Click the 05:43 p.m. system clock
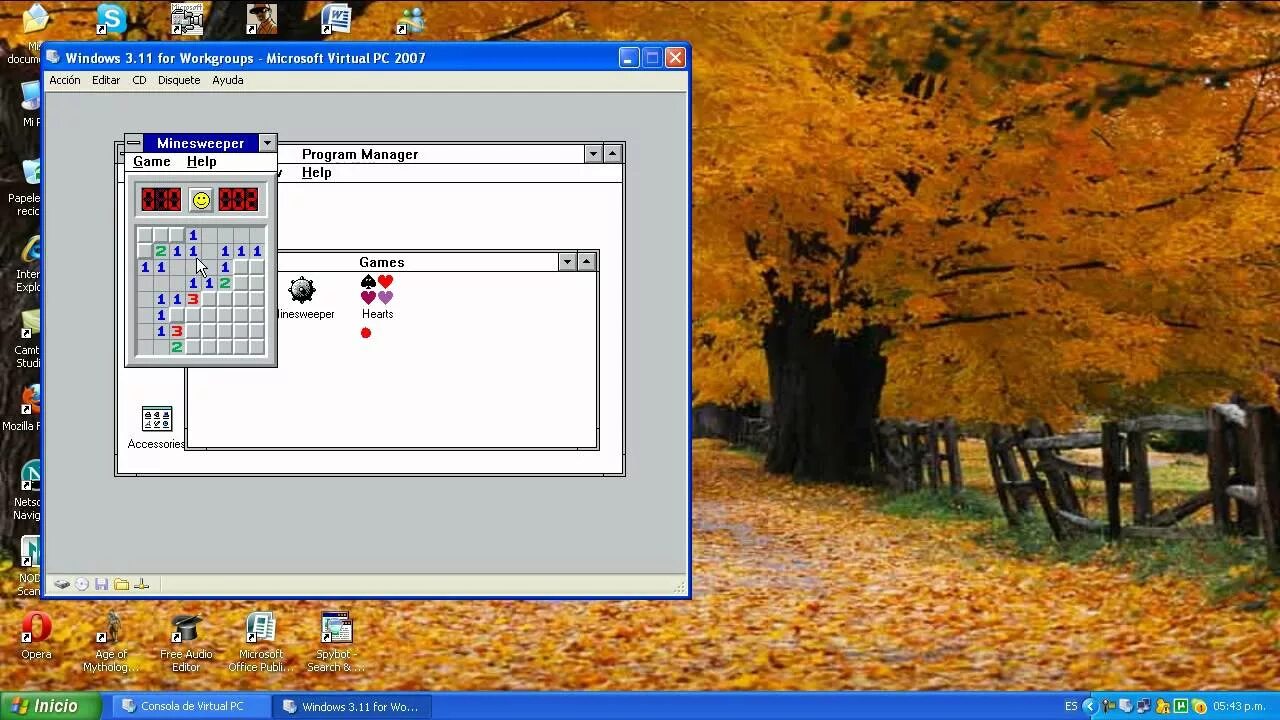Screen dimensions: 1280x720 click(x=1240, y=706)
